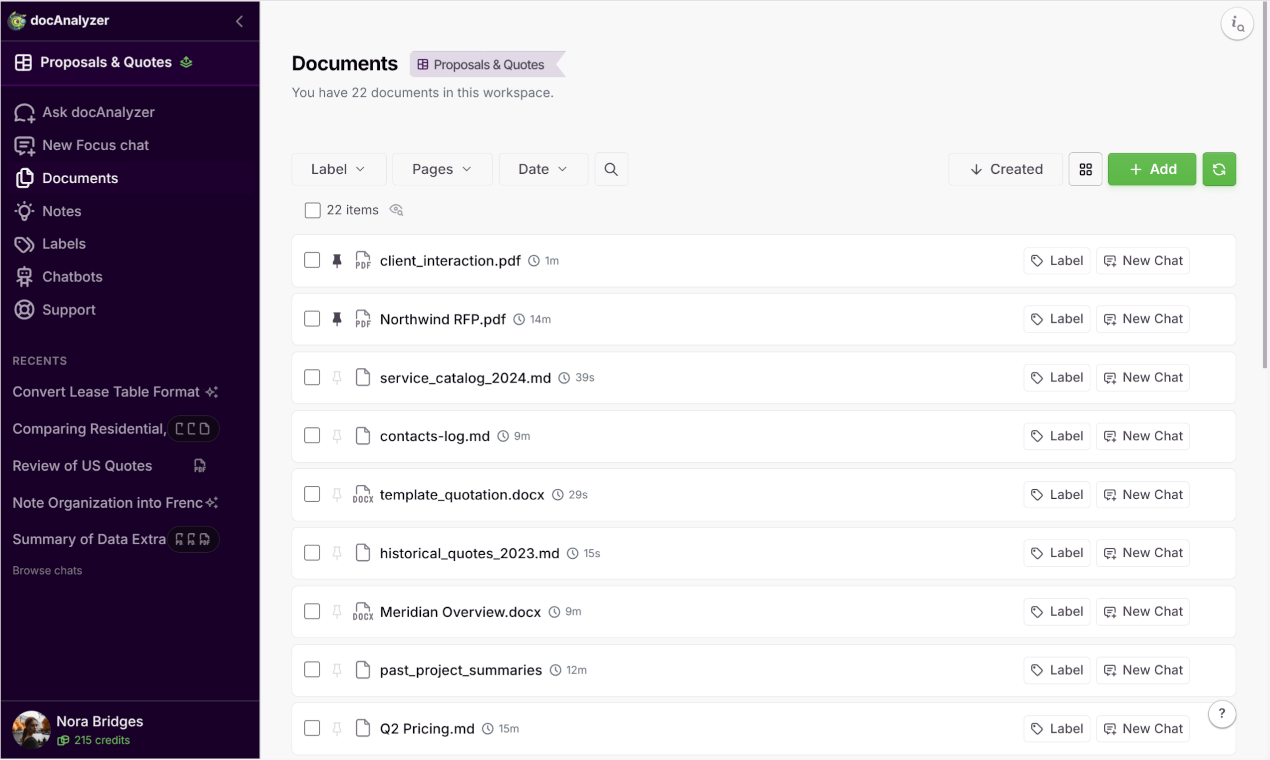Check the historical_quotes_2023.md checkbox
Viewport: 1270px width, 760px height.
pyautogui.click(x=312, y=553)
